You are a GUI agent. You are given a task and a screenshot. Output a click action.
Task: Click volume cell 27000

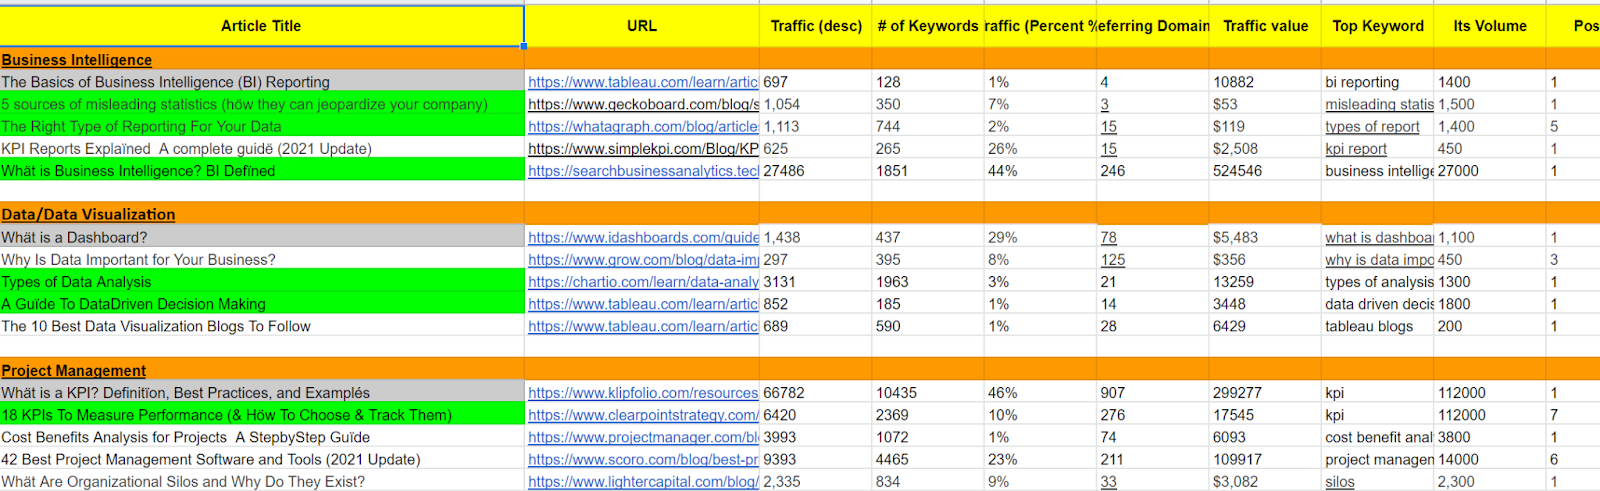[x=1490, y=171]
